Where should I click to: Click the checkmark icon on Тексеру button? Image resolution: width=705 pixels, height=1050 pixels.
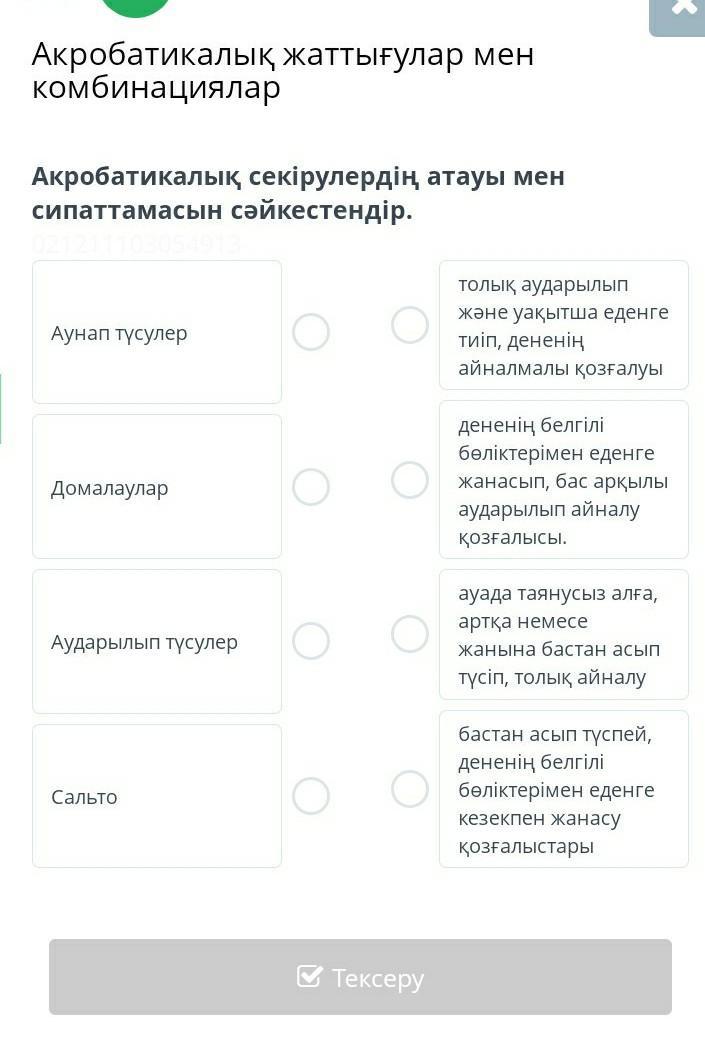[x=310, y=976]
